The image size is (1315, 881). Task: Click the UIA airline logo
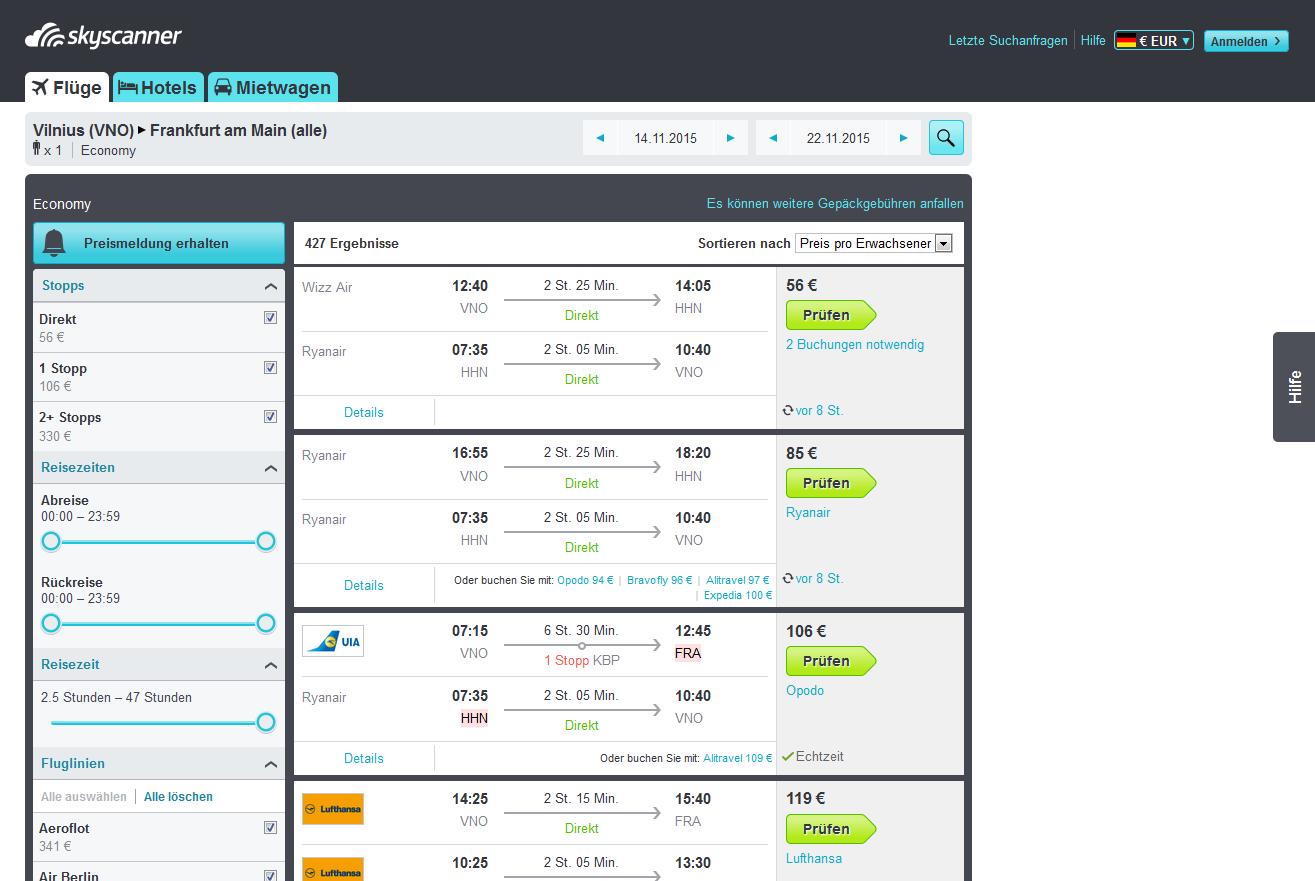pos(333,640)
